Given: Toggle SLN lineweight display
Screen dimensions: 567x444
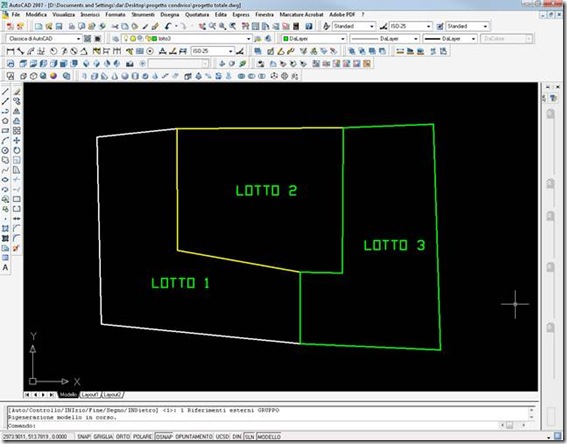Looking at the screenshot, I should 250,437.
